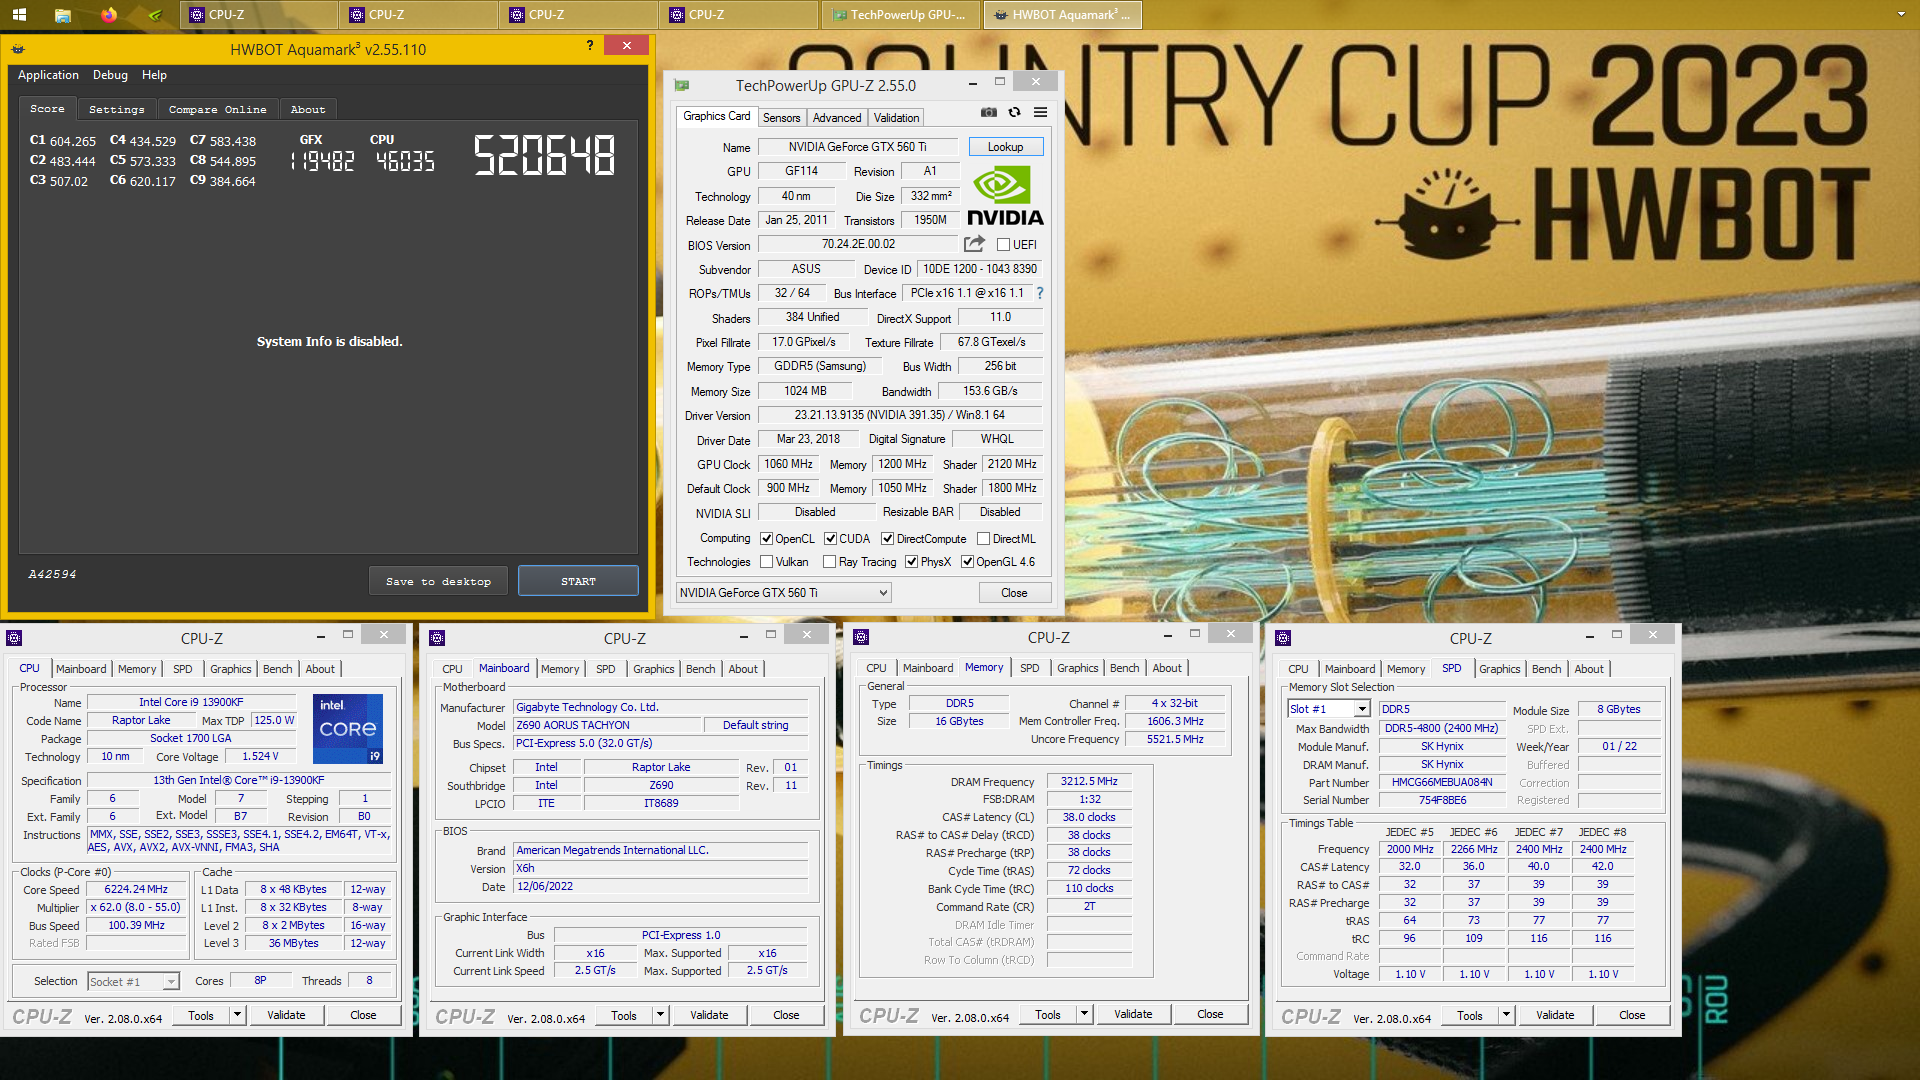Screen dimensions: 1920x1080
Task: Open the Aquamark Help menu
Action: pyautogui.click(x=154, y=75)
